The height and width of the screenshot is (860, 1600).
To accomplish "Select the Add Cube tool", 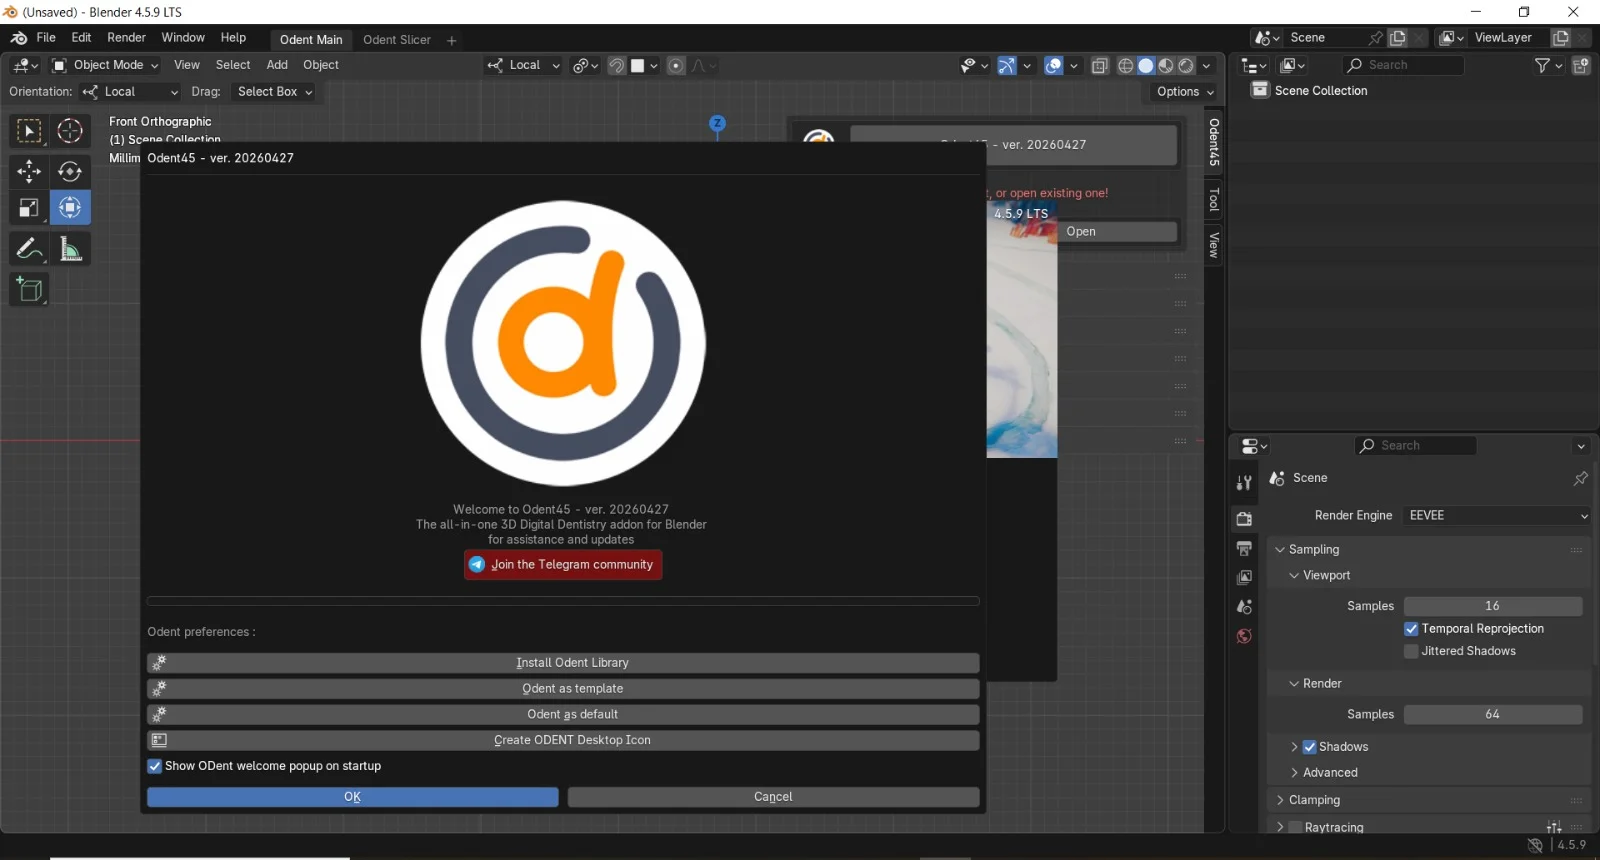I will [29, 290].
